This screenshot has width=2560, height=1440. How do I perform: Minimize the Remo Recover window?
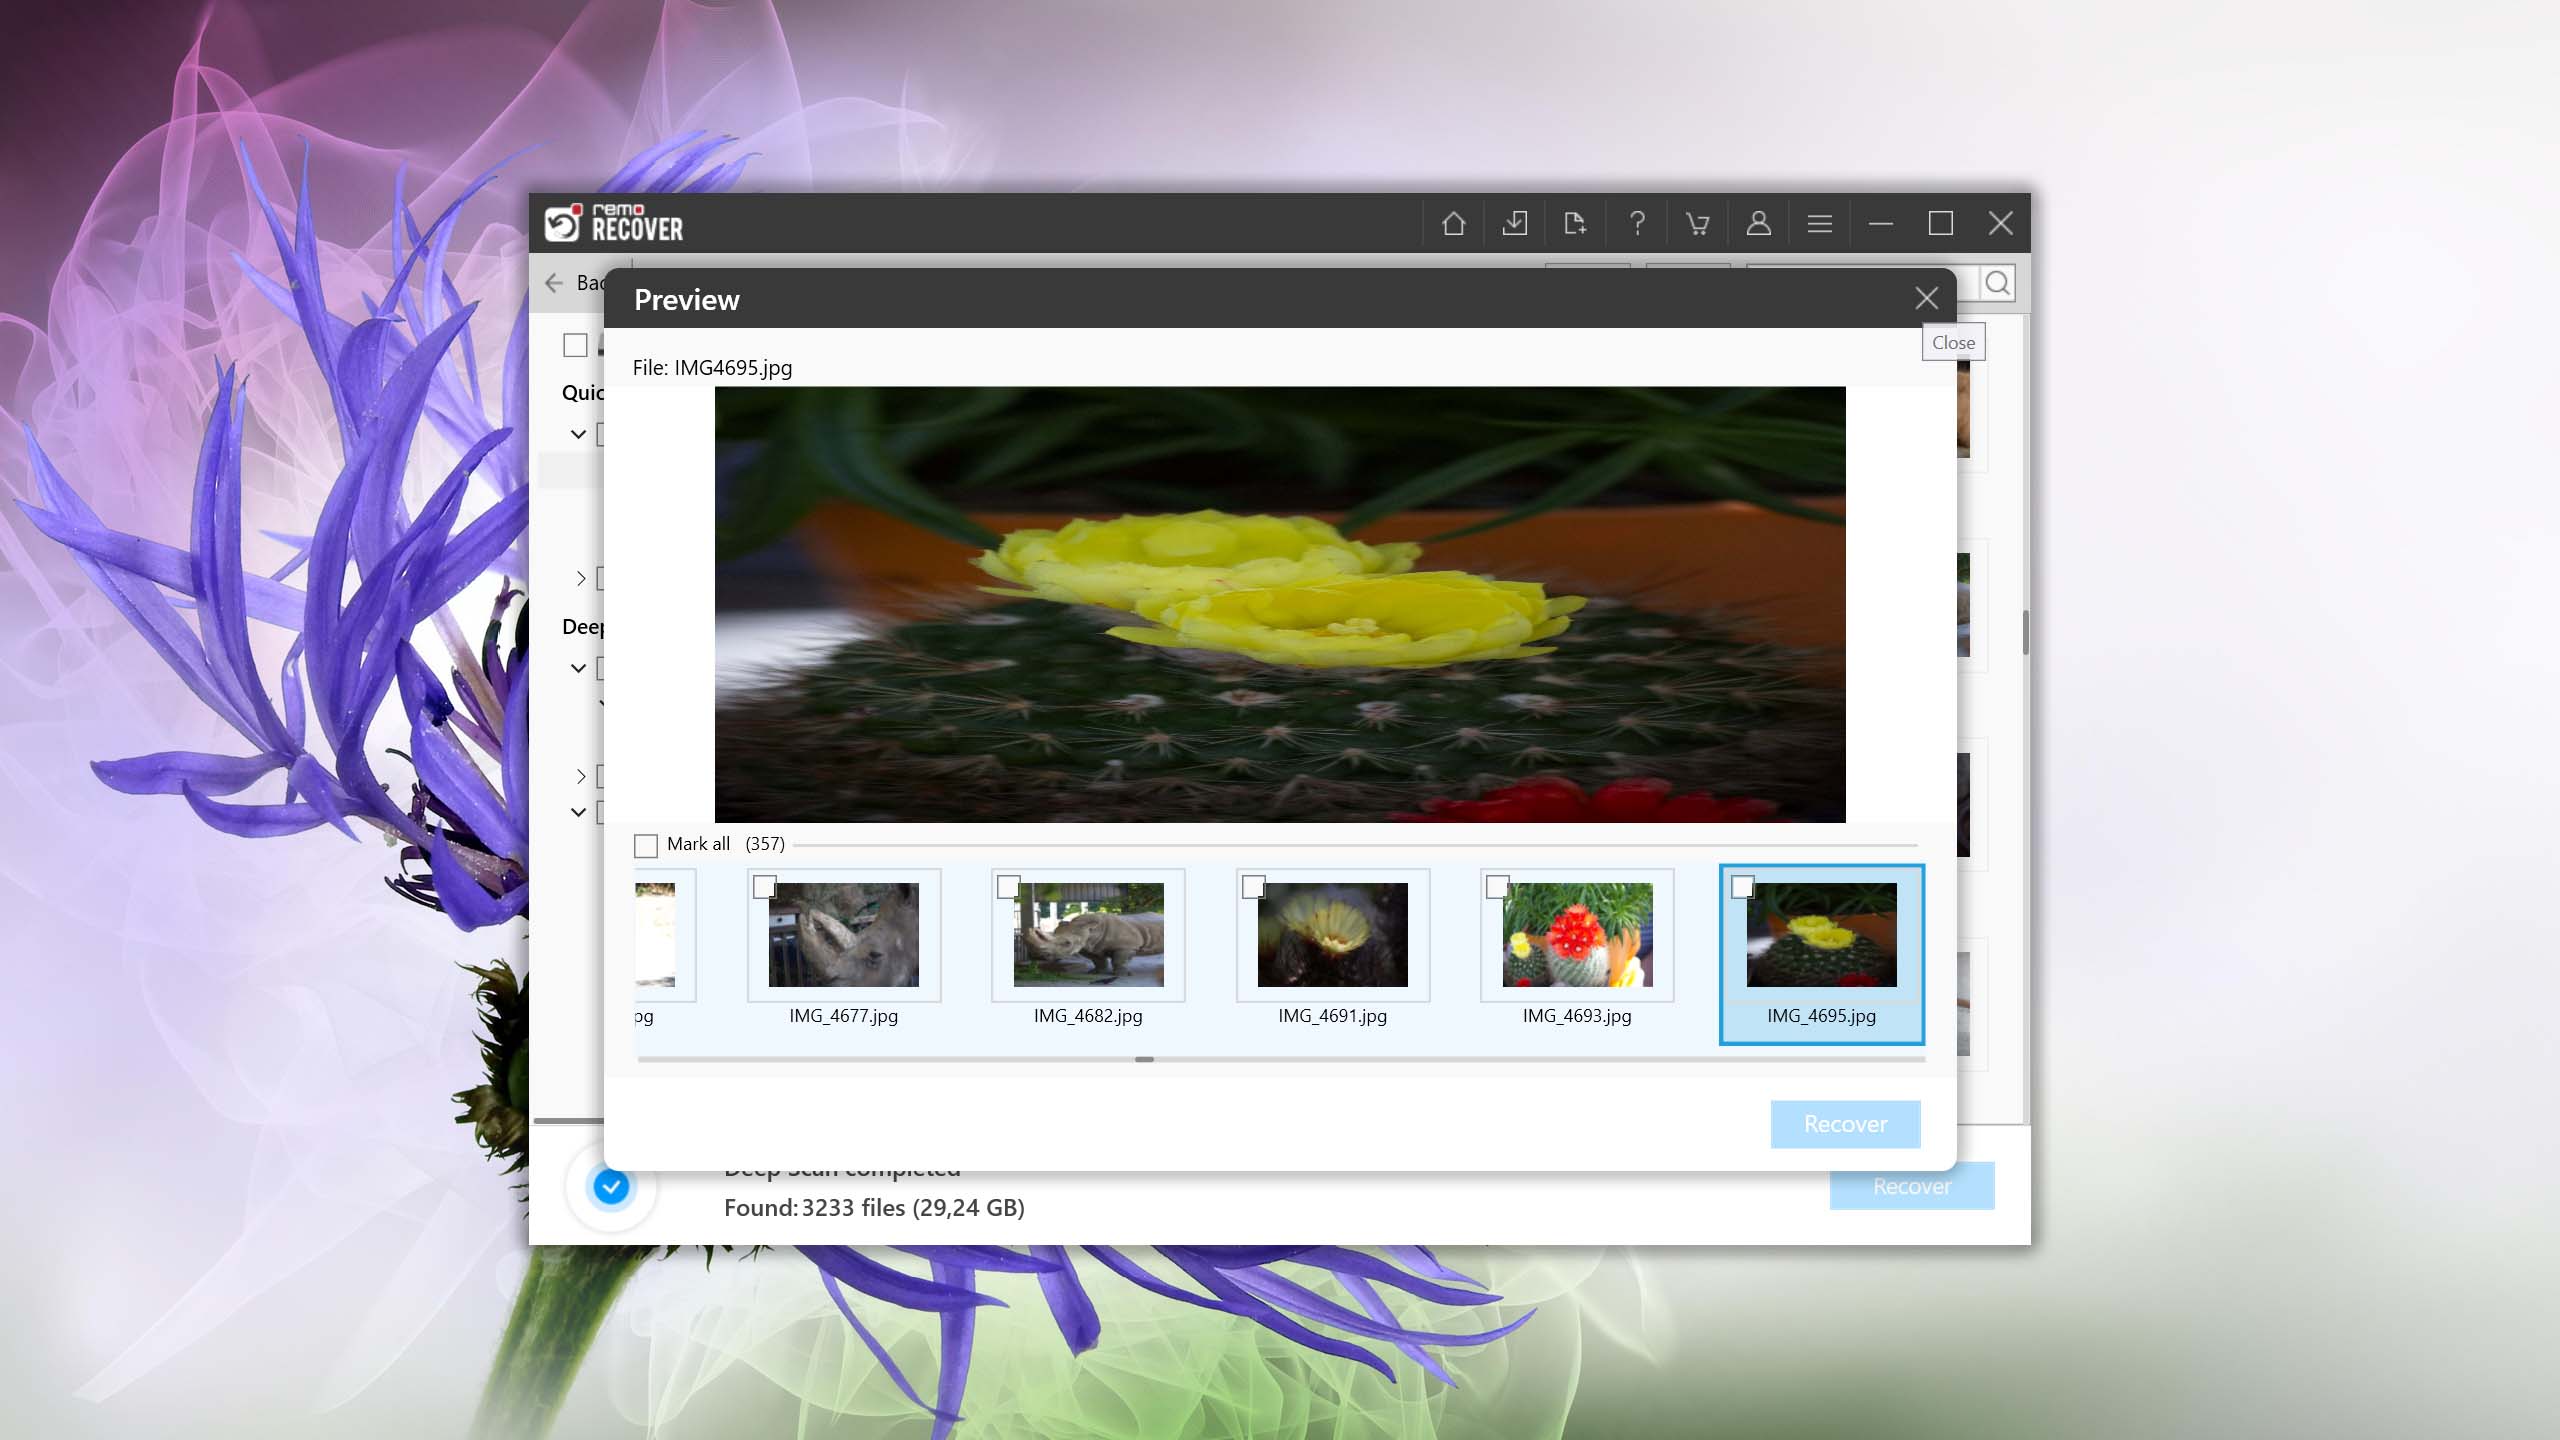[x=1881, y=223]
